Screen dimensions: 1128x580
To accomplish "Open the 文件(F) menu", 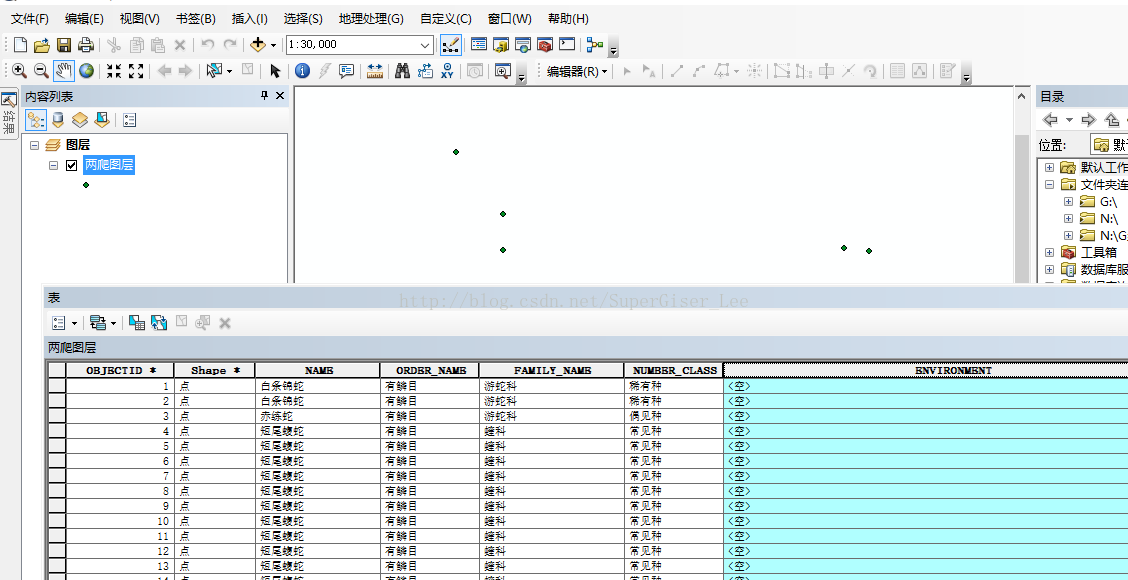I will click(x=30, y=19).
